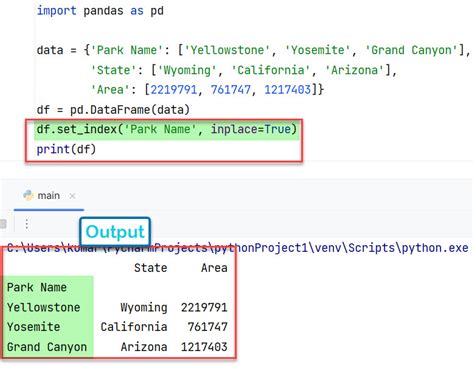
Task: Click 'Wyoming' string in State list
Action: 187,70
